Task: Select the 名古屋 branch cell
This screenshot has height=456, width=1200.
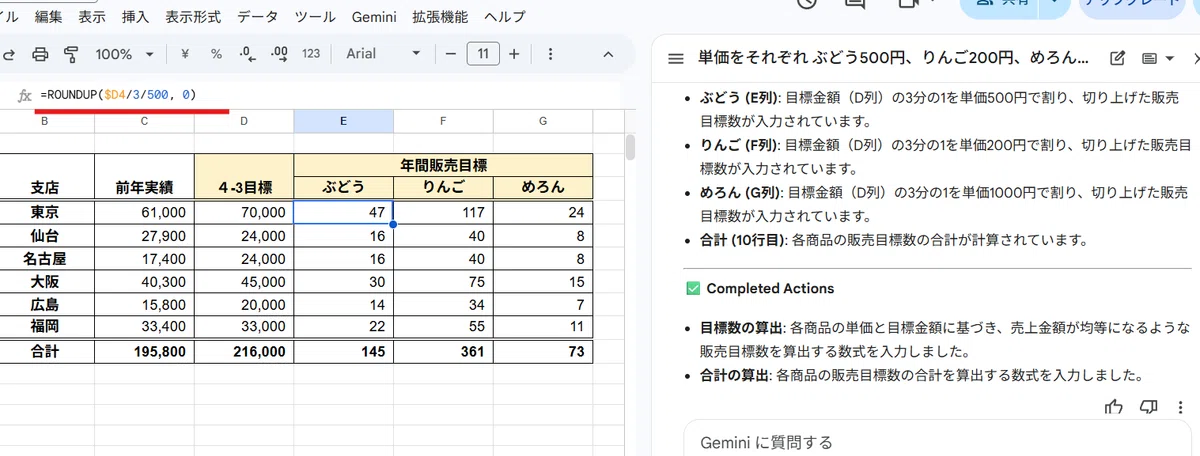Action: click(45, 259)
